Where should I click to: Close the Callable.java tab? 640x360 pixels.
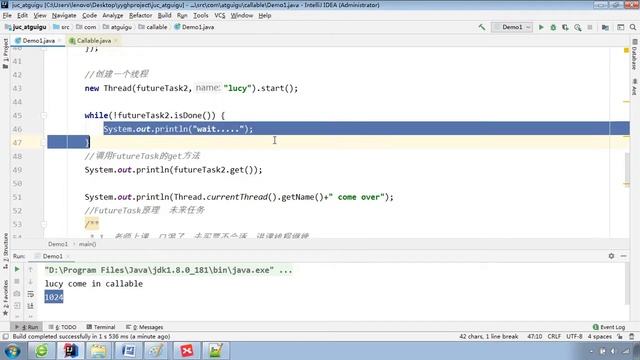pos(116,40)
